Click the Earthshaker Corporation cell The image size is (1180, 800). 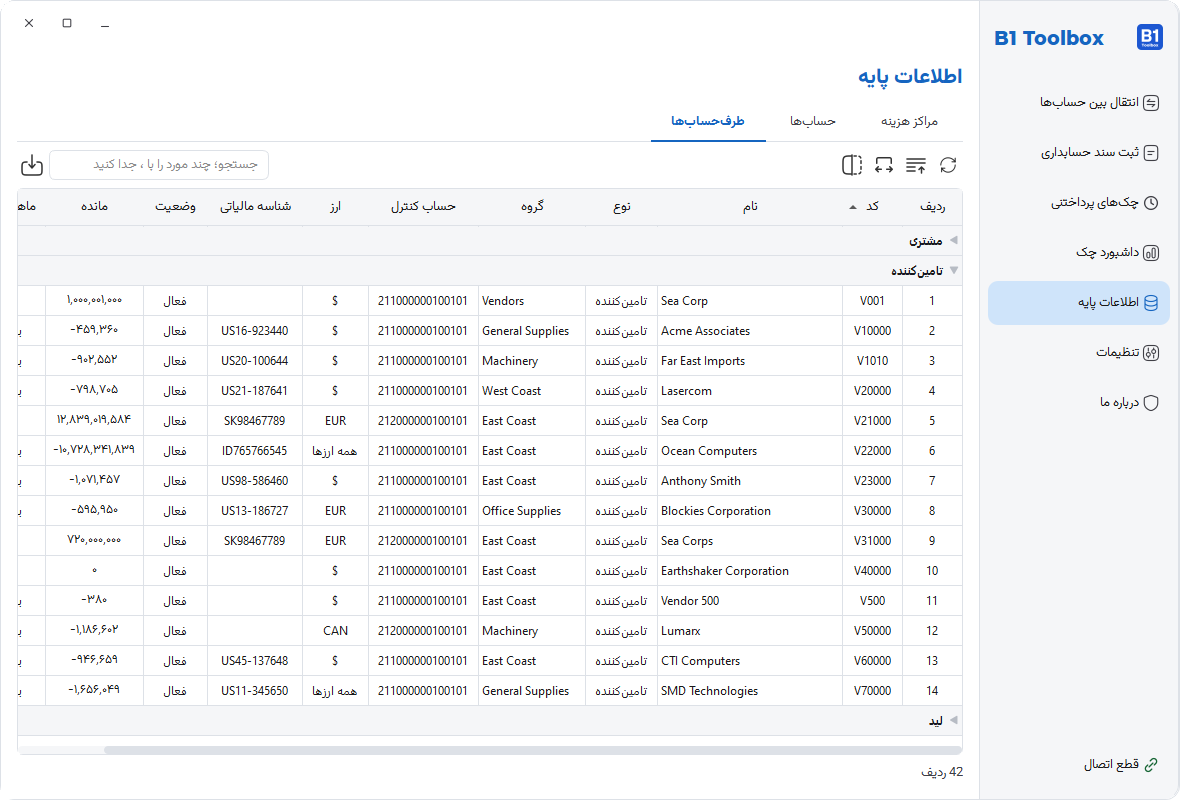point(750,571)
